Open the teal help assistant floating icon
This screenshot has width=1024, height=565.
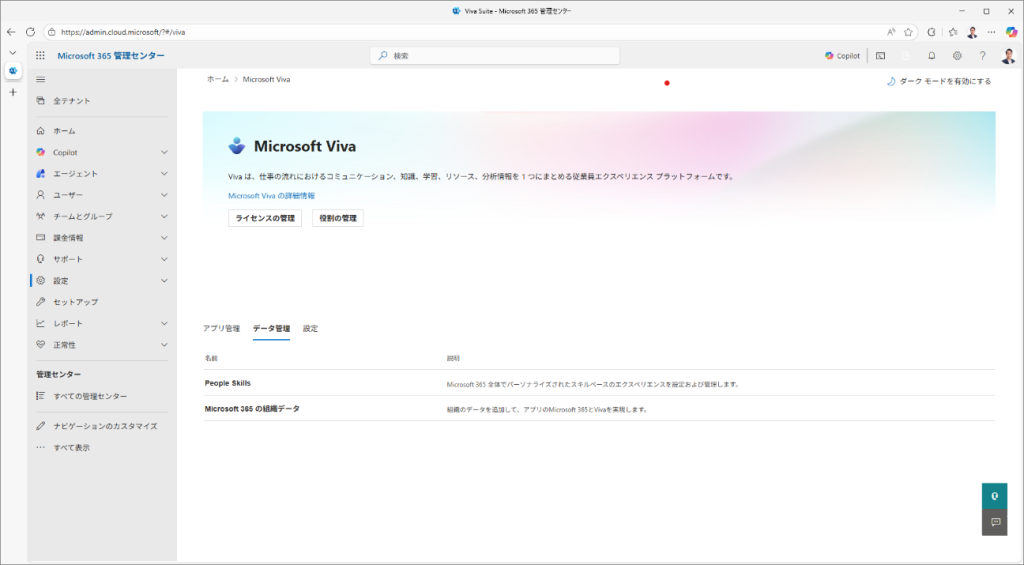(994, 495)
